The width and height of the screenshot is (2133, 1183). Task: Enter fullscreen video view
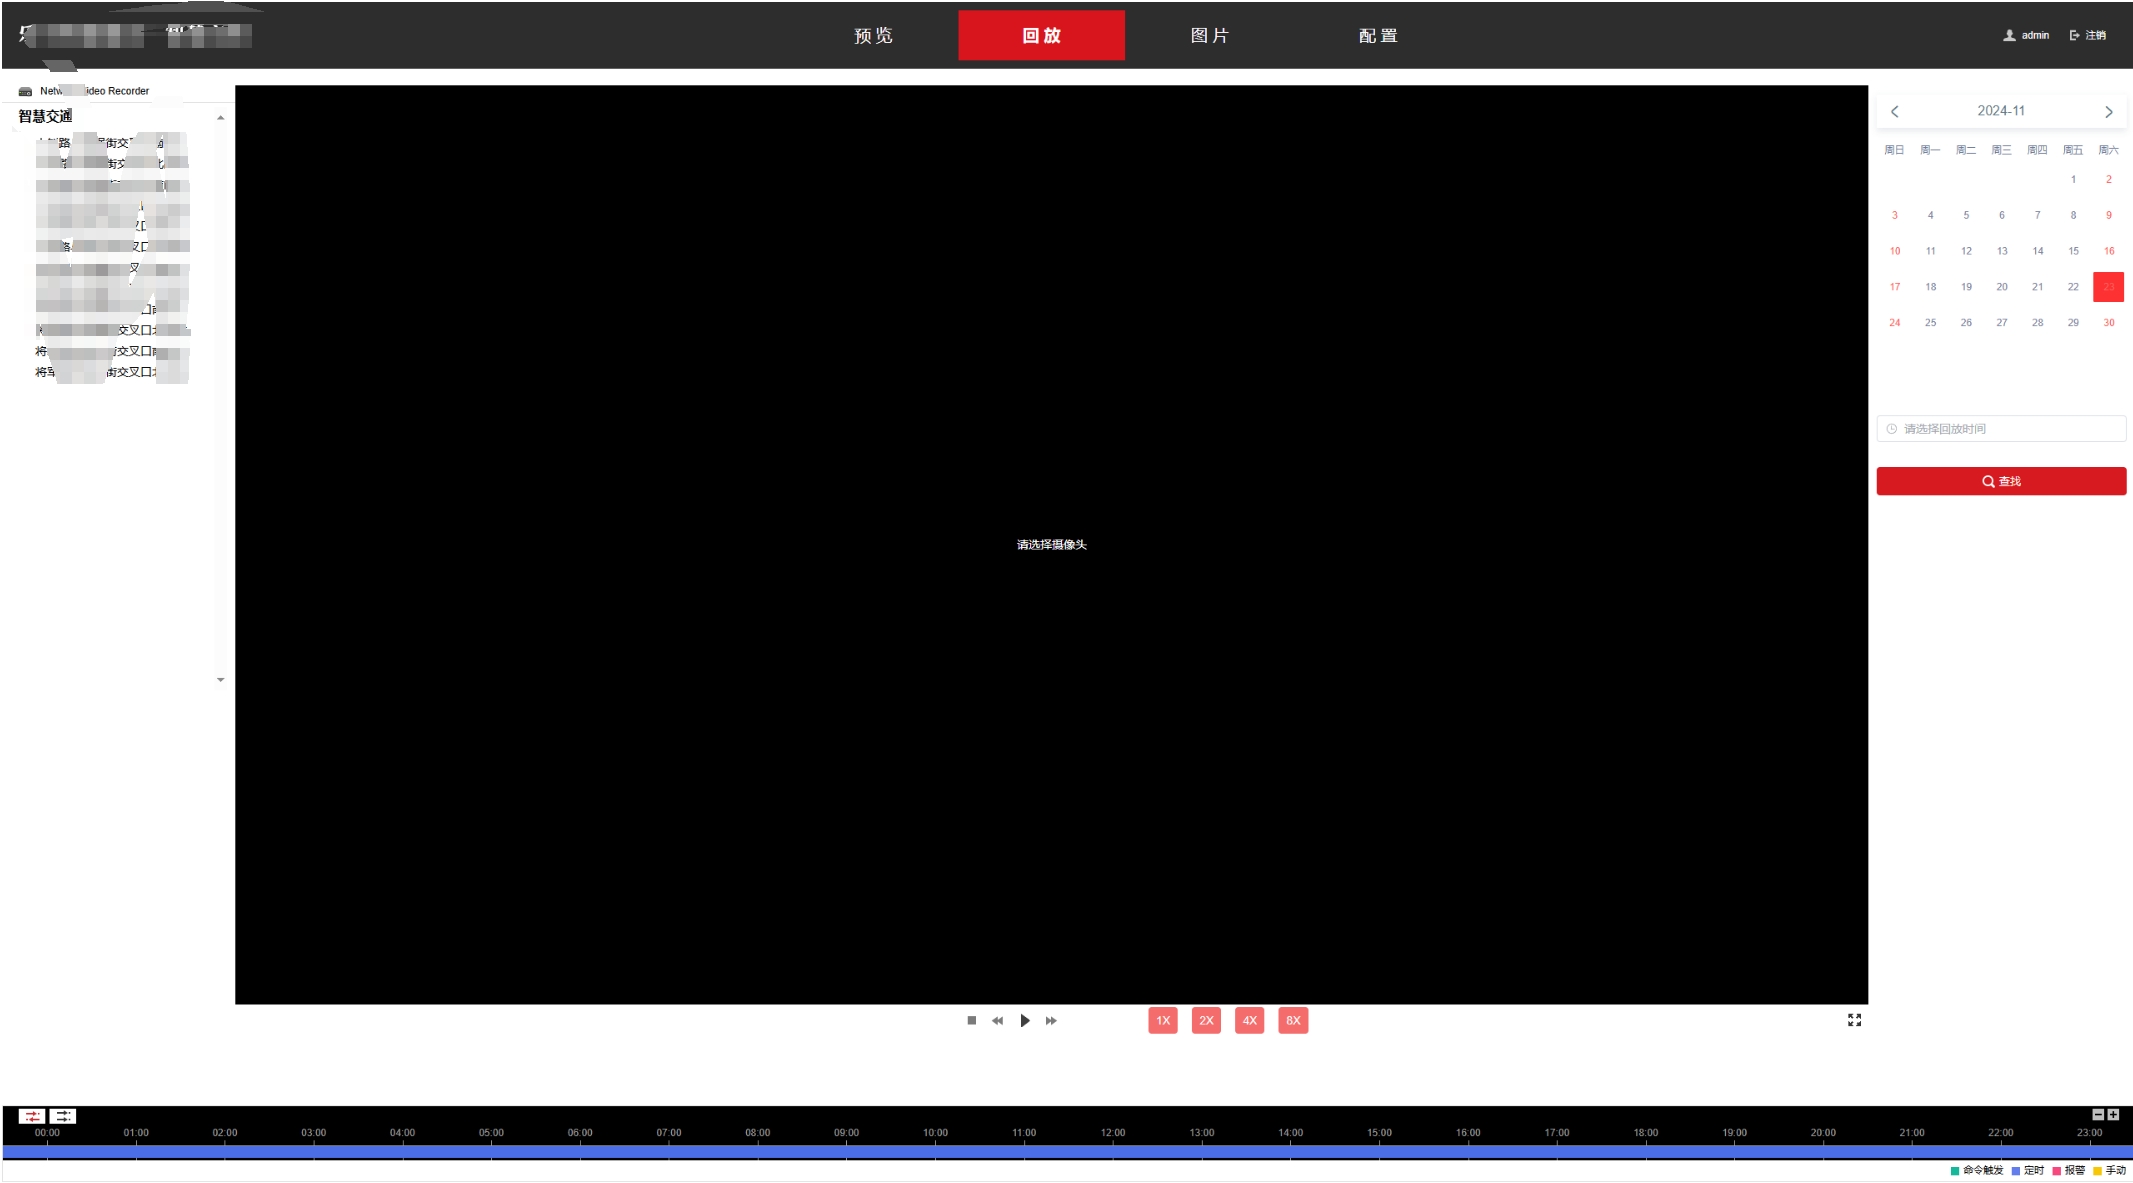coord(1854,1020)
